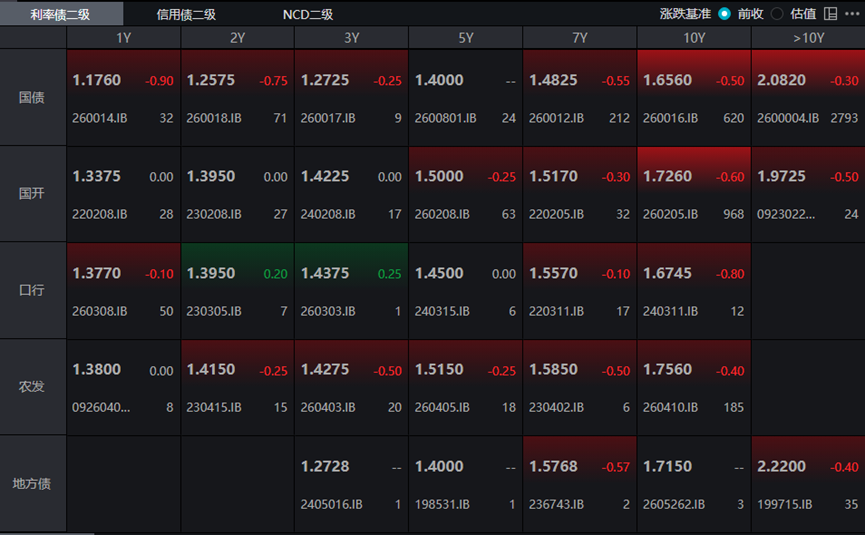The width and height of the screenshot is (865, 535).
Task: Switch to the 利率债二级 tab
Action: [61, 14]
